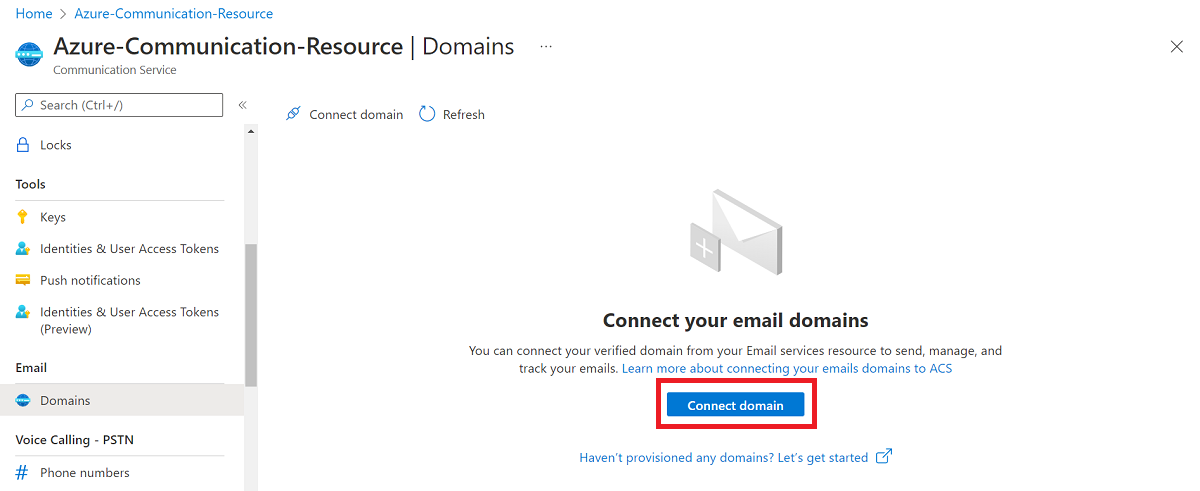Click the Phone numbers hash icon
This screenshot has height=491, width=1200.
click(23, 473)
